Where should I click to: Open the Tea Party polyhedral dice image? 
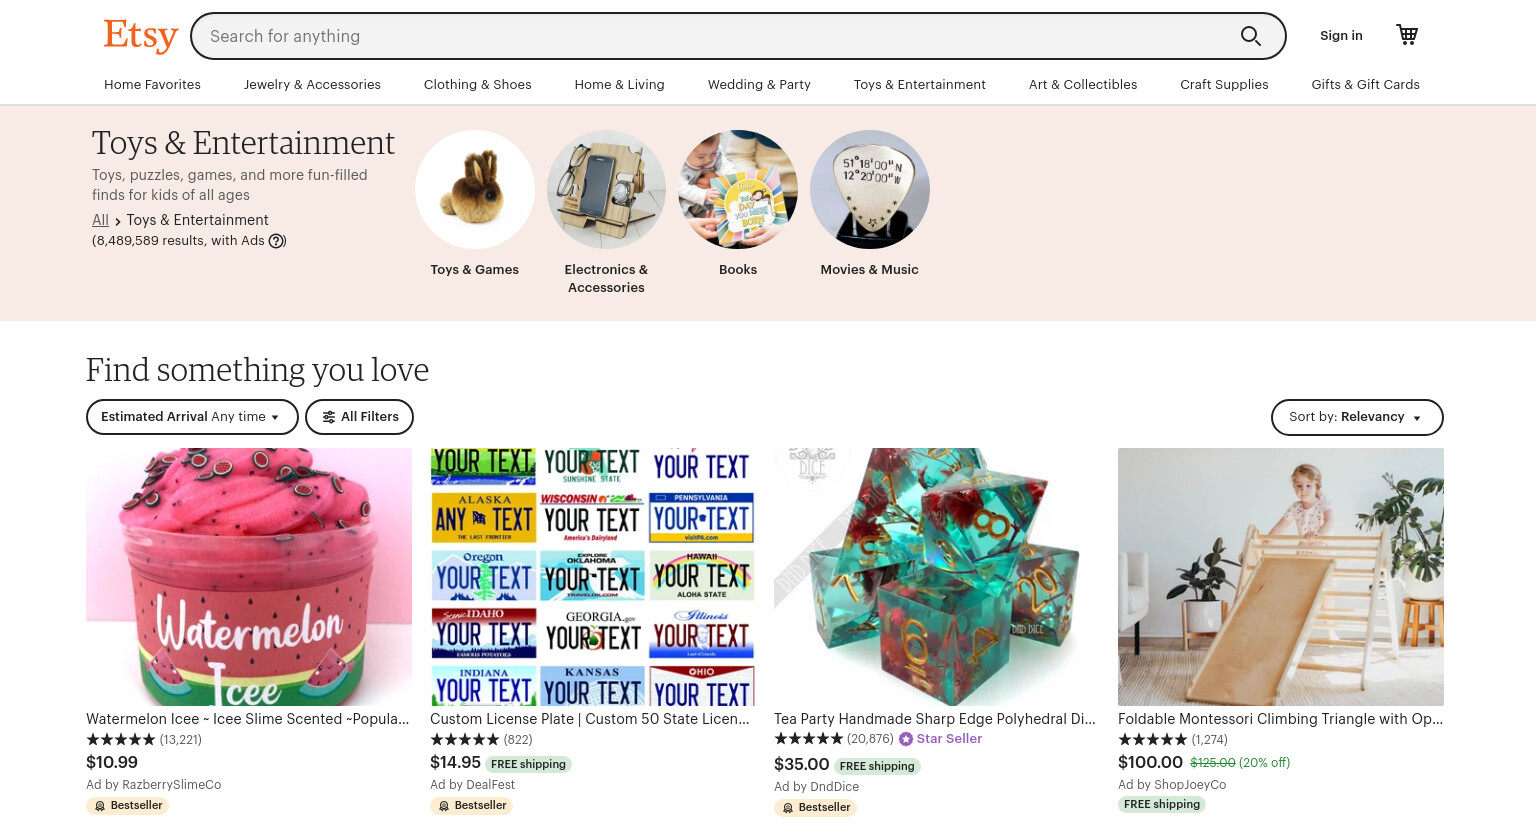click(937, 577)
